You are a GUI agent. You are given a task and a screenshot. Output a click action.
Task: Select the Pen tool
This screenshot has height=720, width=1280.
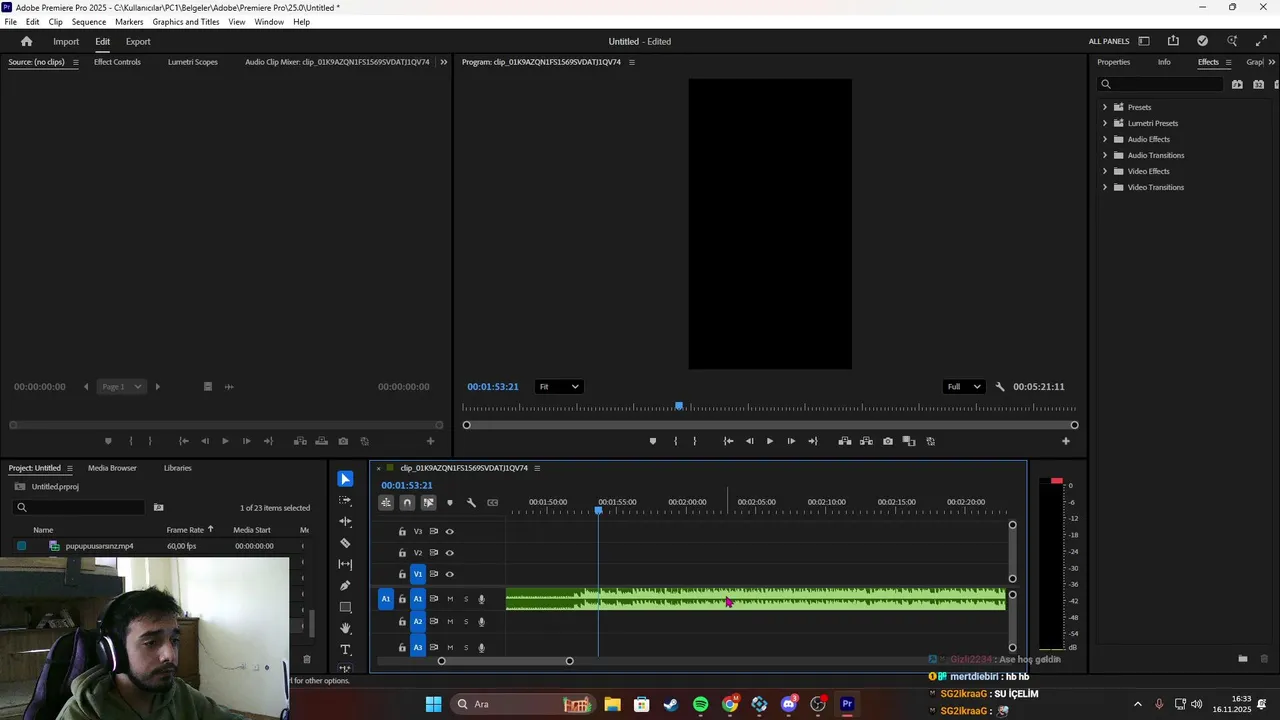[x=345, y=585]
